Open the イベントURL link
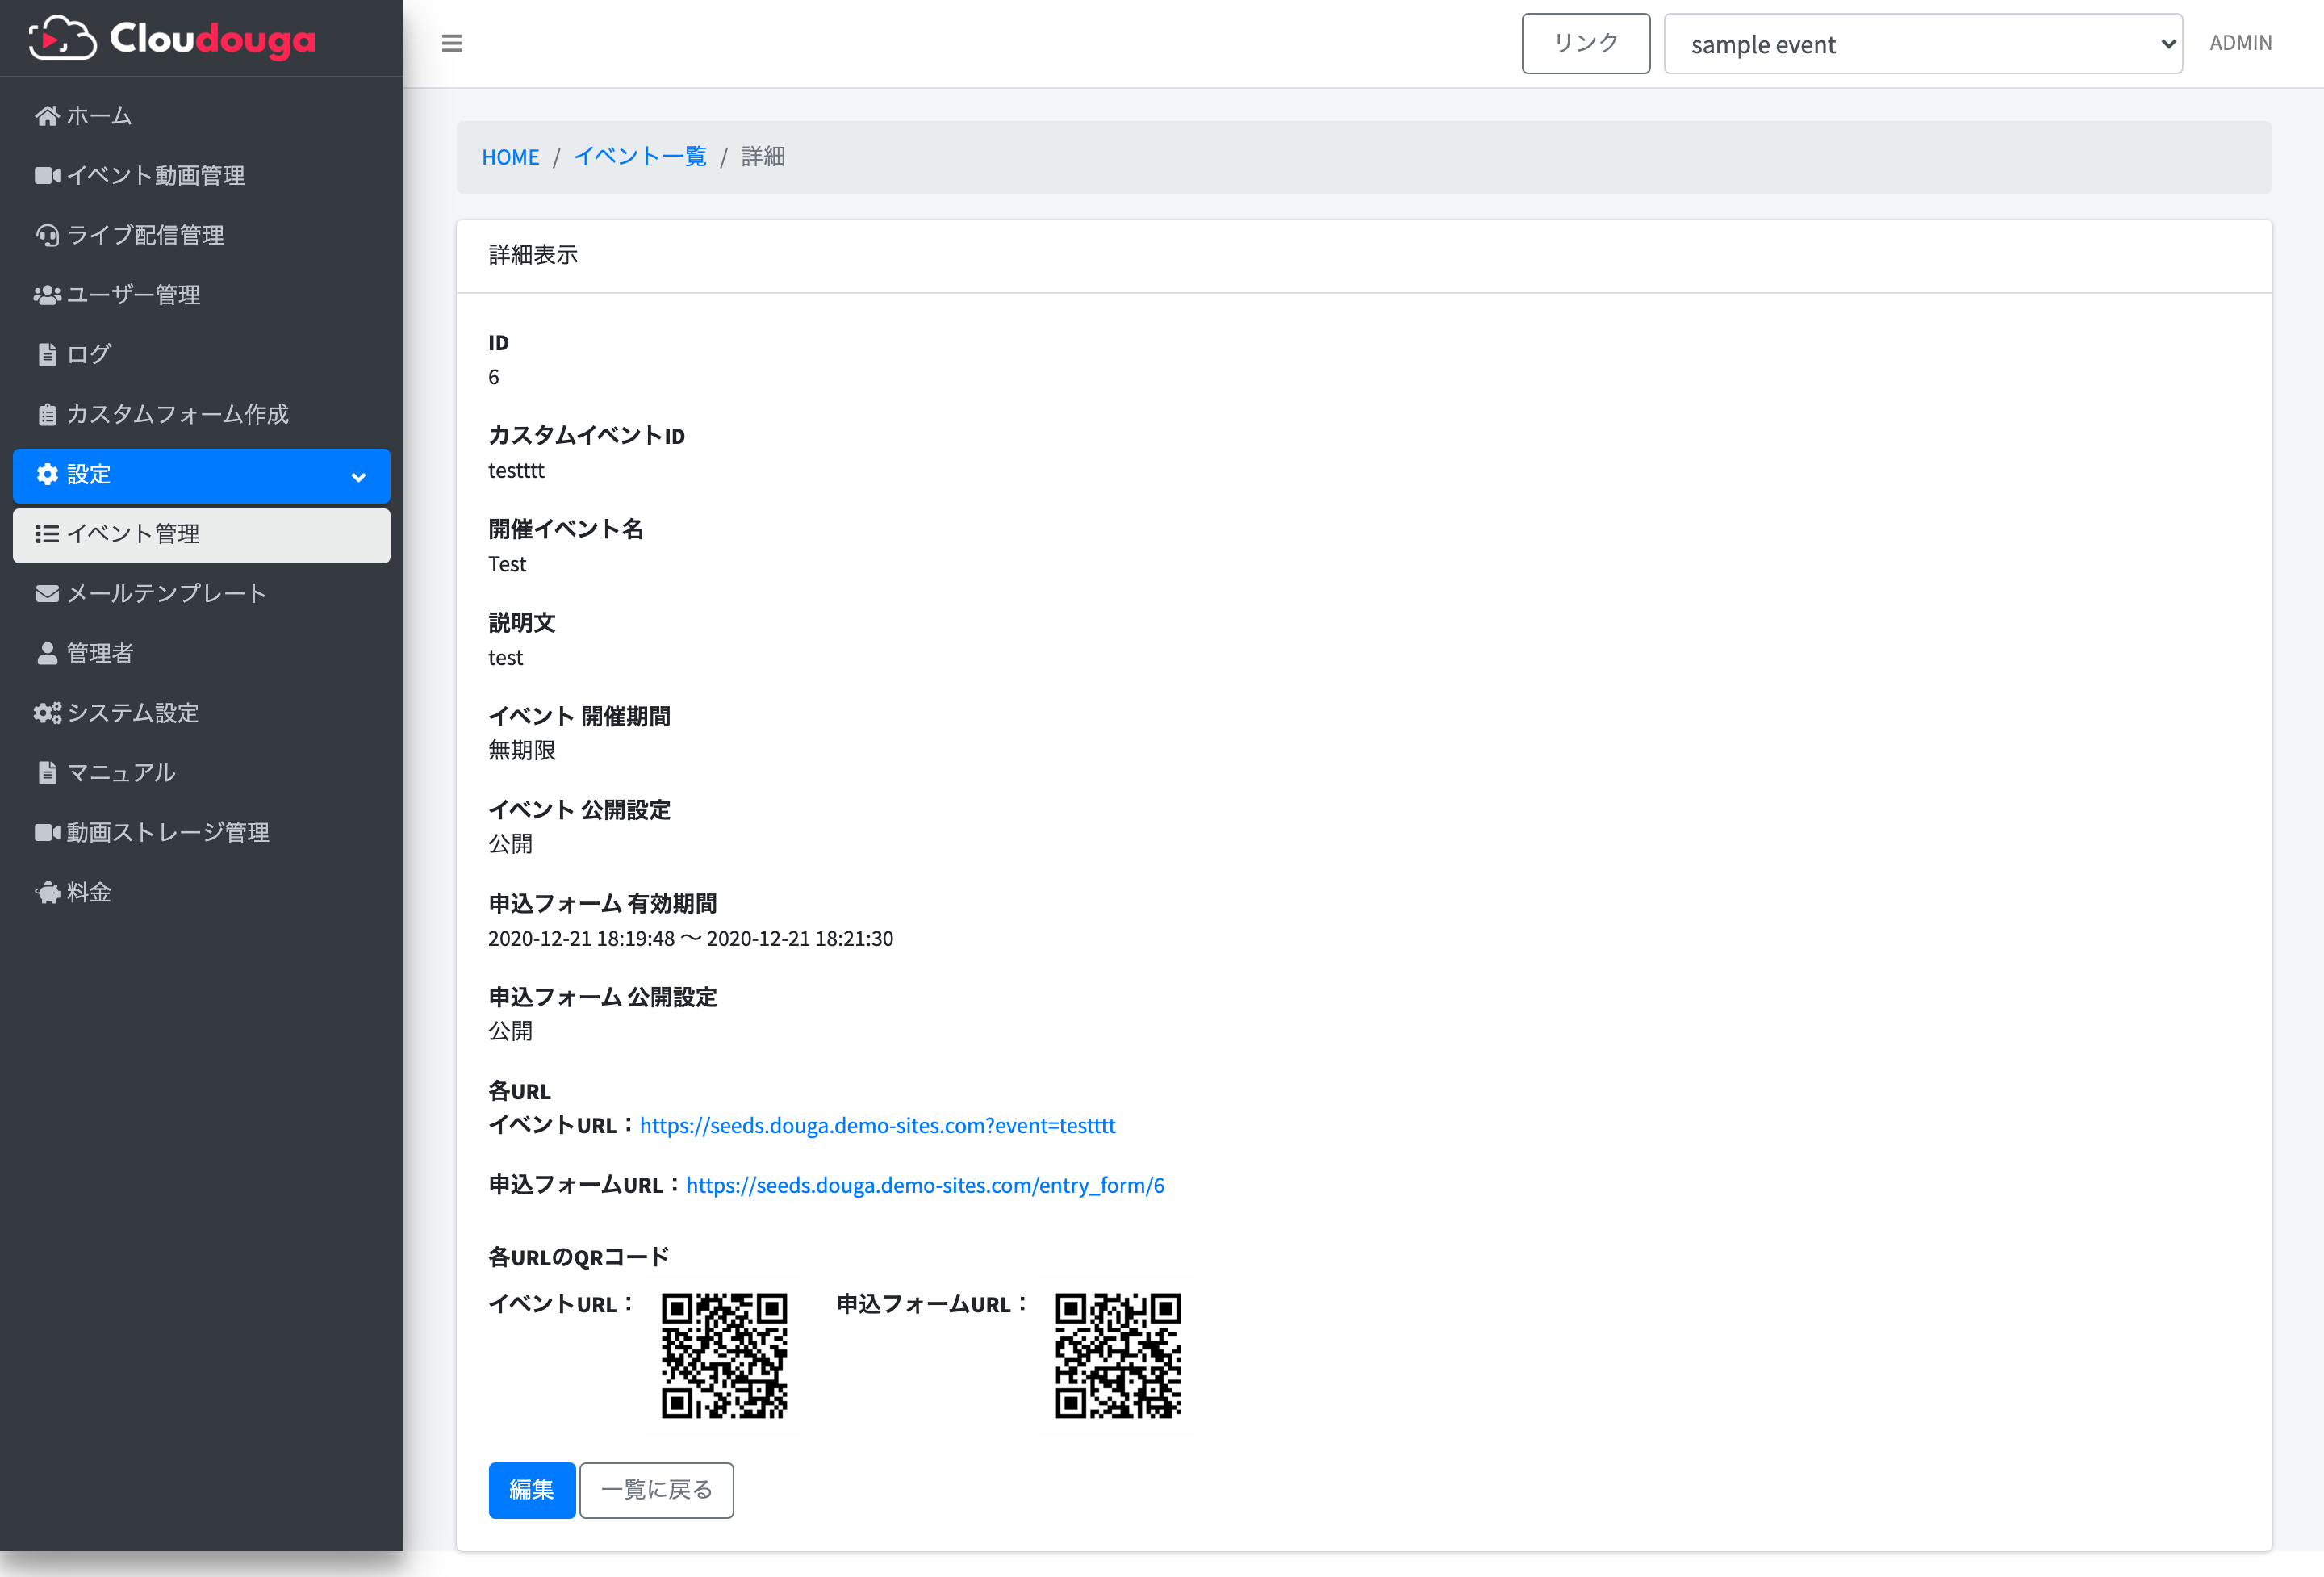2324x1577 pixels. (x=877, y=1126)
